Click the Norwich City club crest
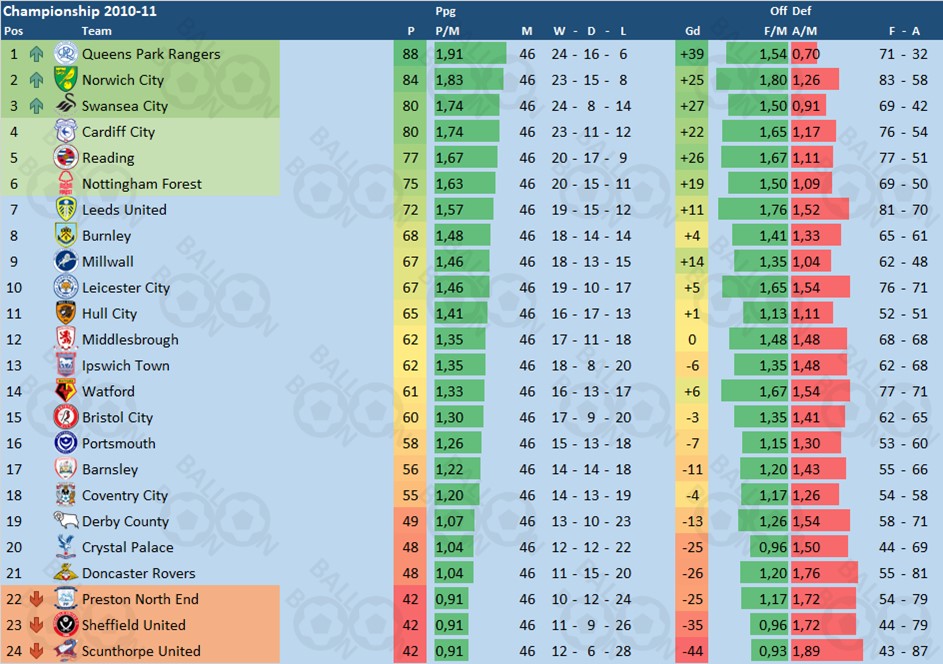The height and width of the screenshot is (664, 943). (x=66, y=79)
